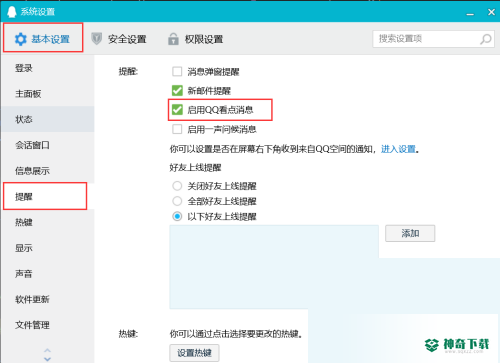The height and width of the screenshot is (363, 500).
Task: Close the 系统设置 window
Action: 491,12
